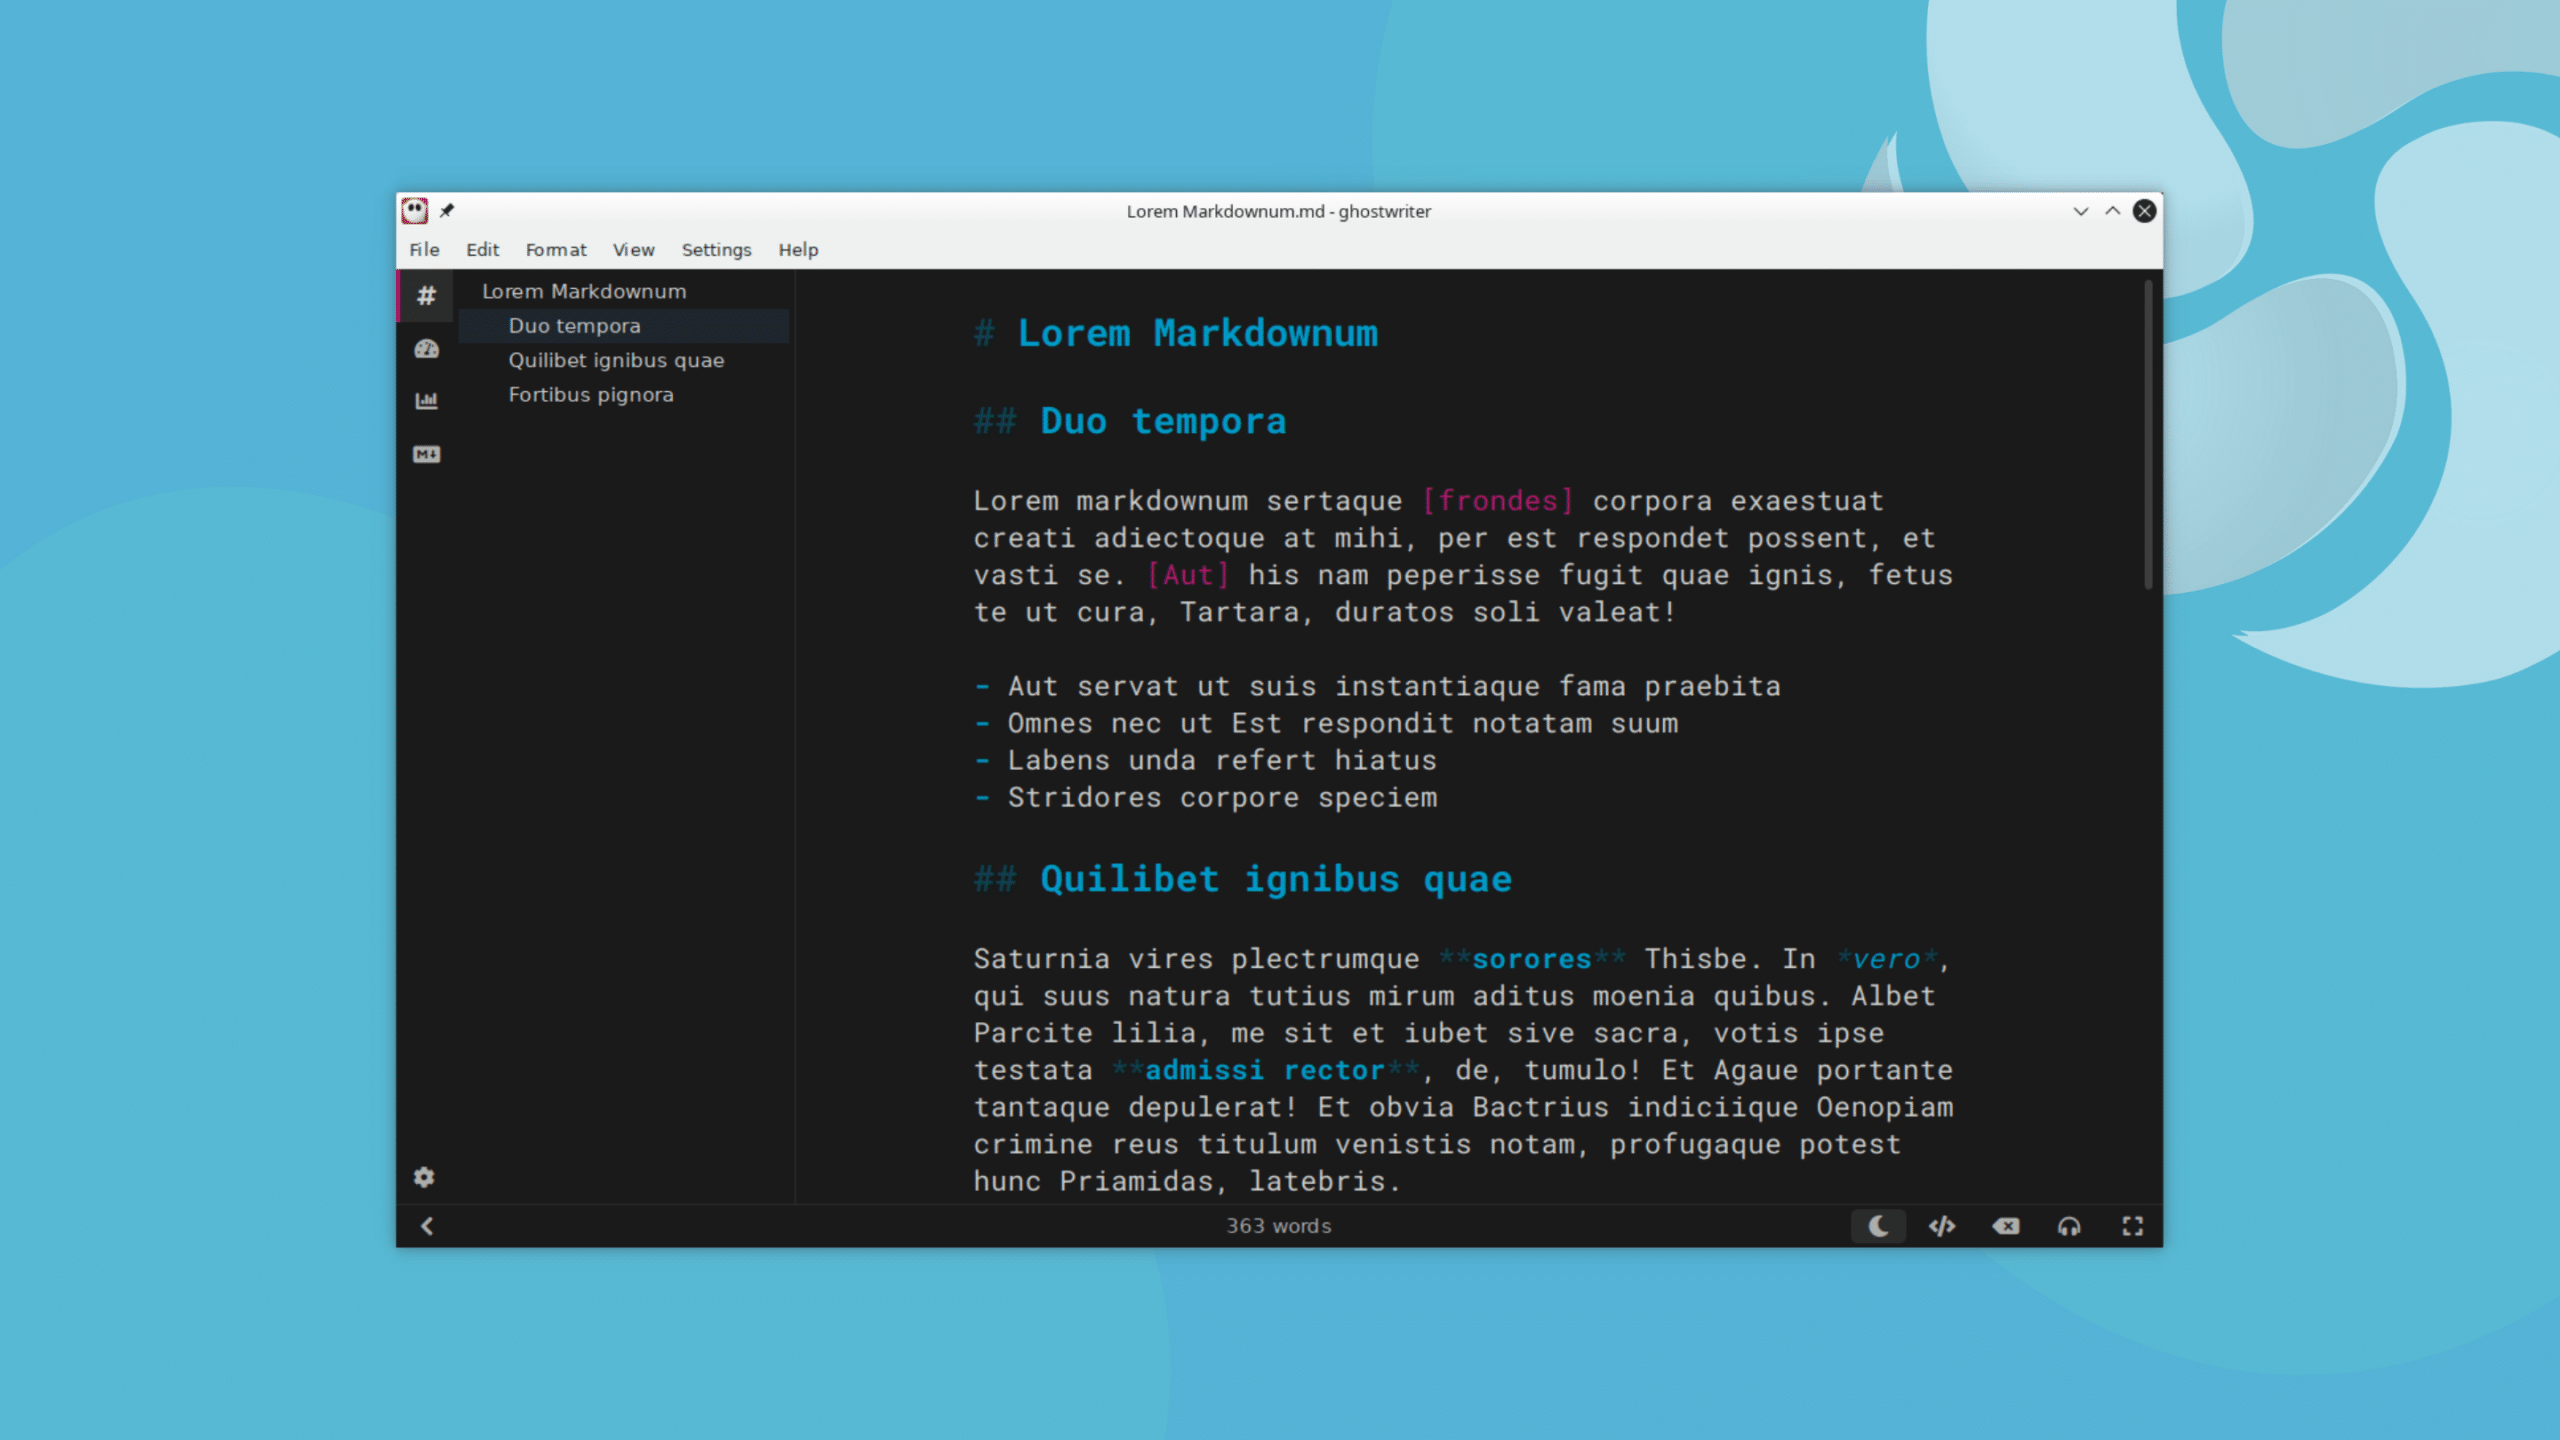Viewport: 2560px width, 1440px height.
Task: Open the Outline tab with hash icon
Action: click(x=426, y=296)
